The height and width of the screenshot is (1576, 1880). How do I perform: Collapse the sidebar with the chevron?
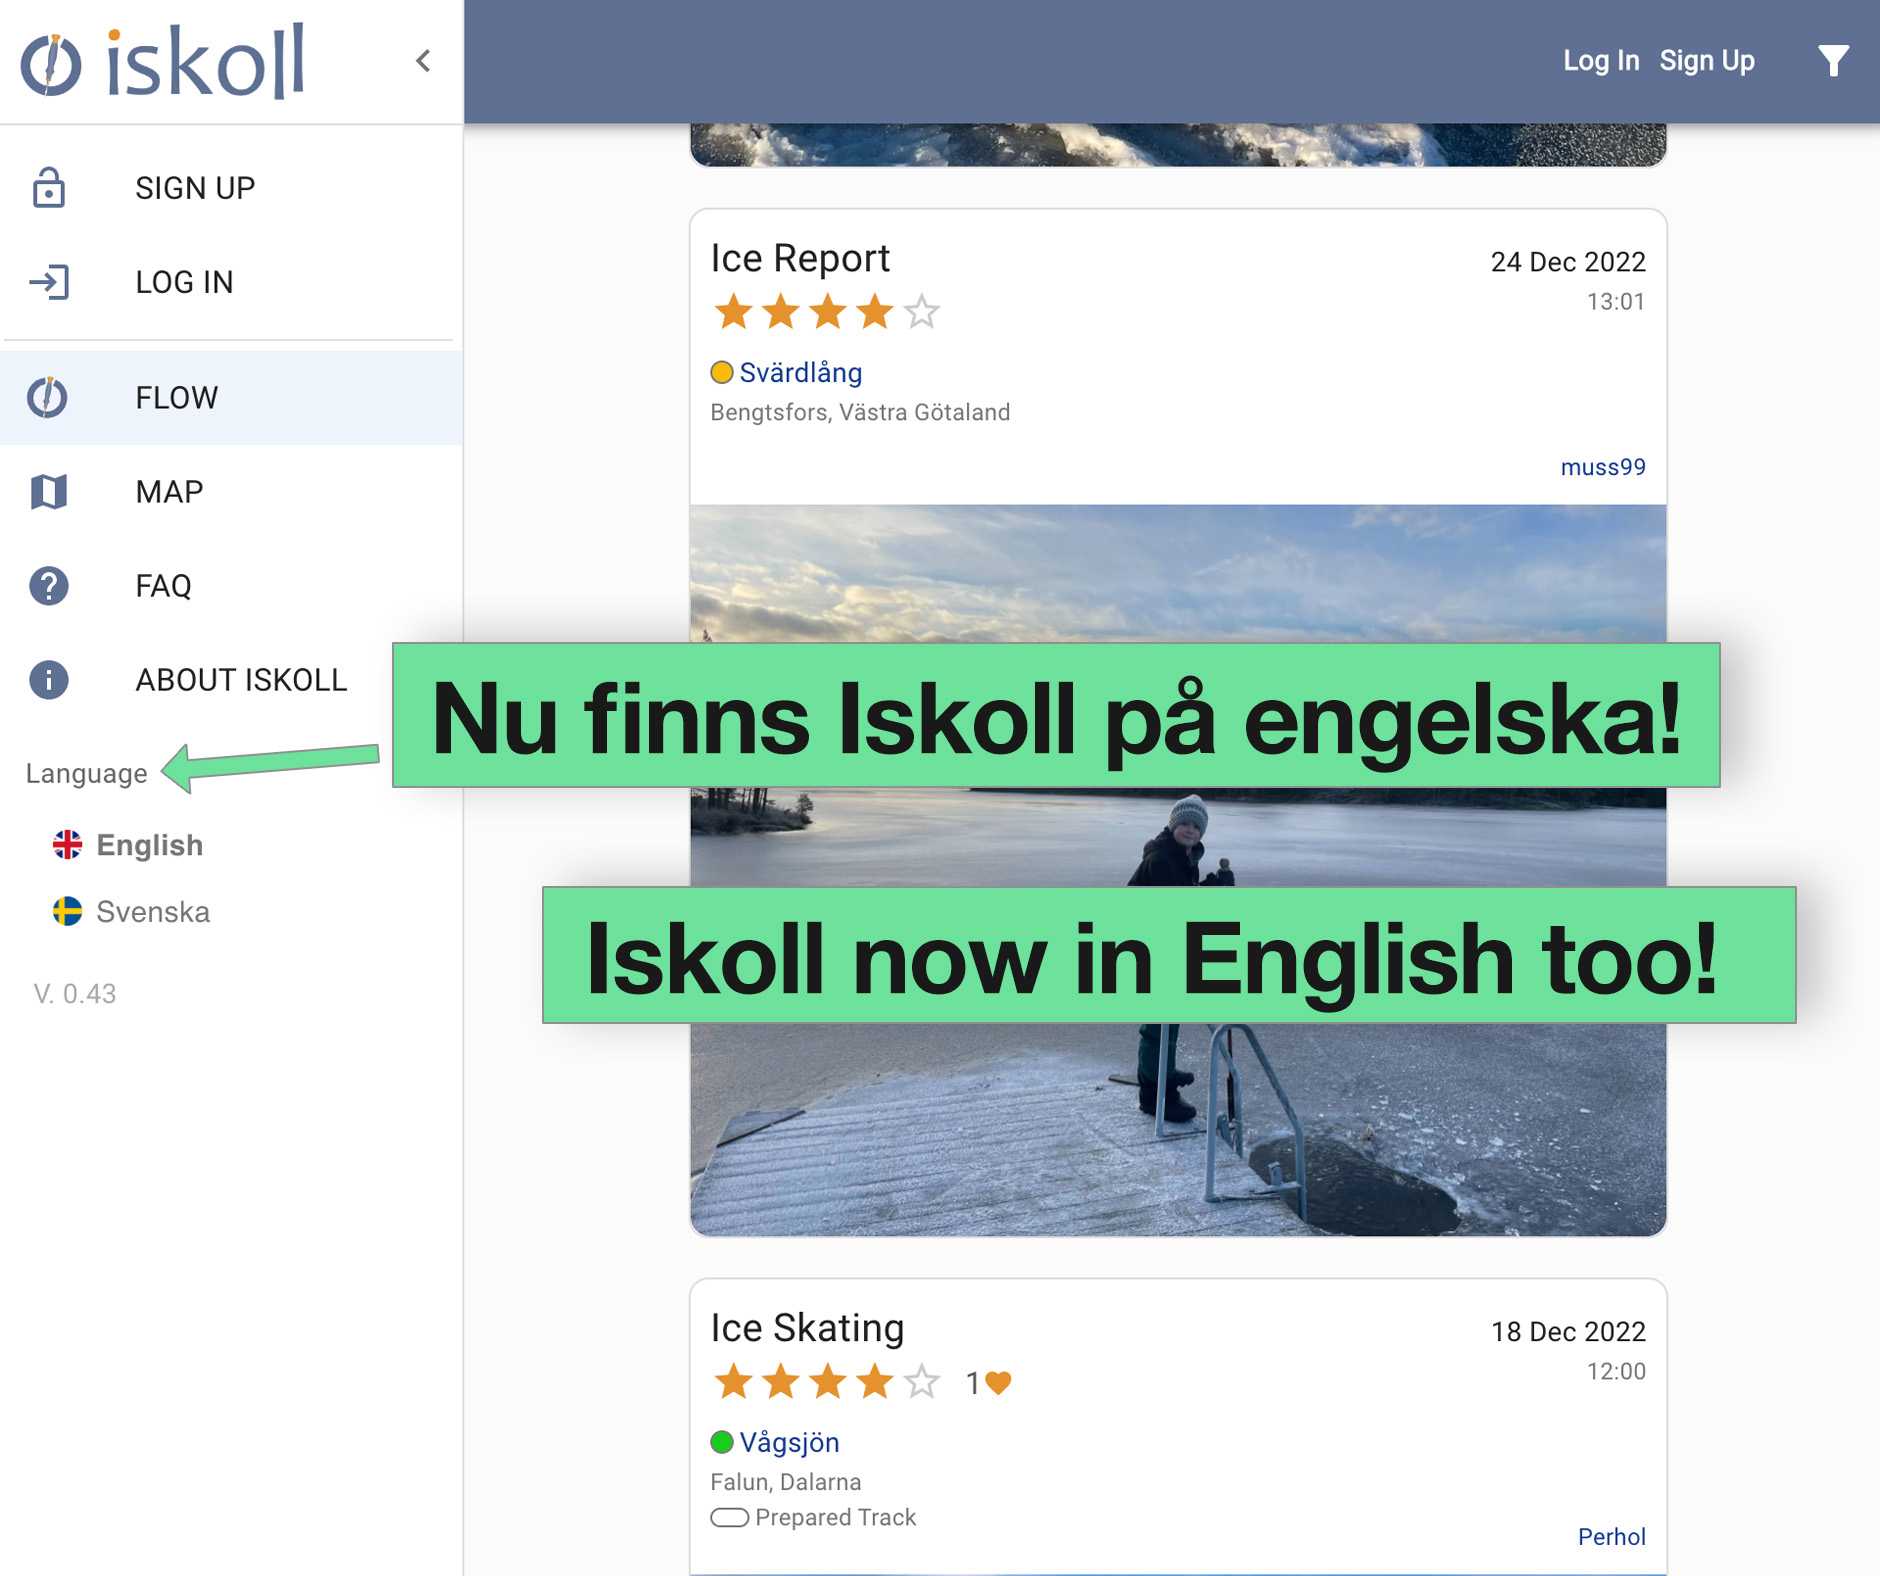tap(423, 61)
